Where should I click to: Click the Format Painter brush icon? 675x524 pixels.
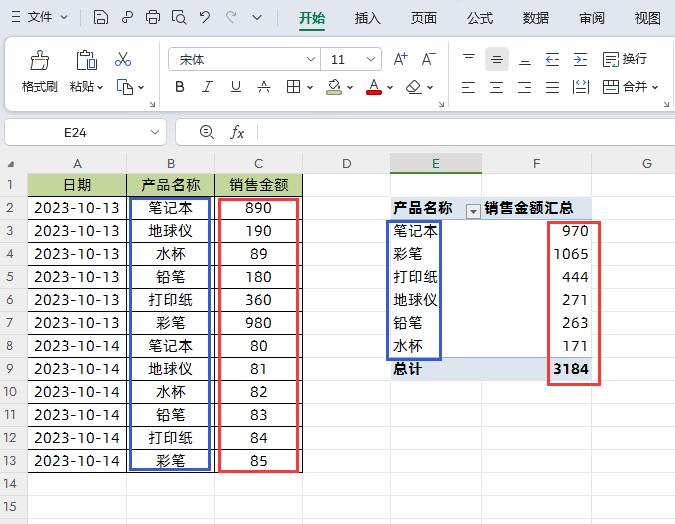tap(40, 60)
